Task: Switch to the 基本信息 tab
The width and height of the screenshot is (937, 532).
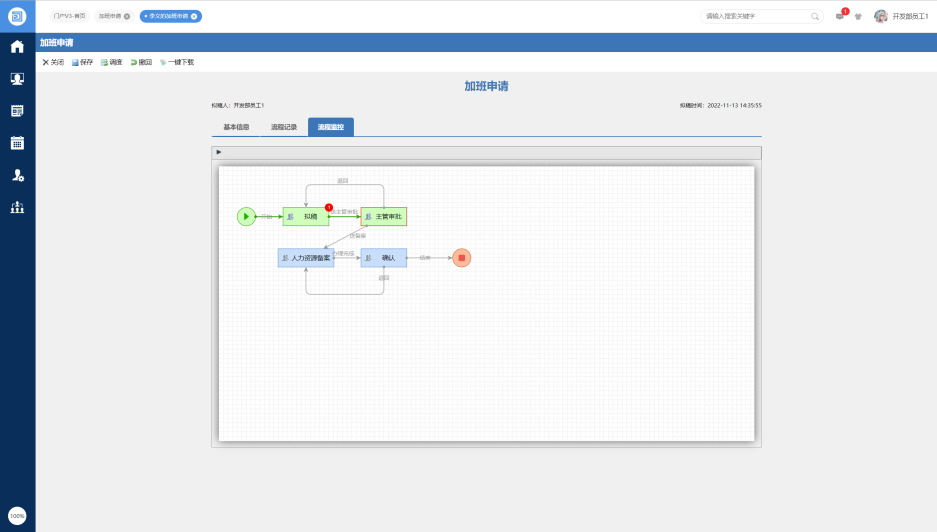Action: click(x=236, y=127)
